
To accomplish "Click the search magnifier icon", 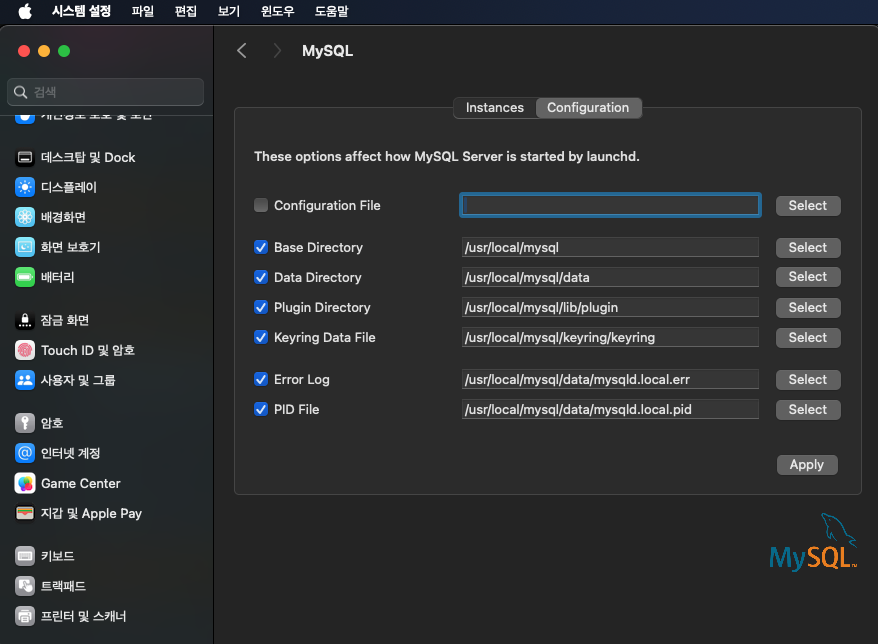I will pyautogui.click(x=21, y=92).
